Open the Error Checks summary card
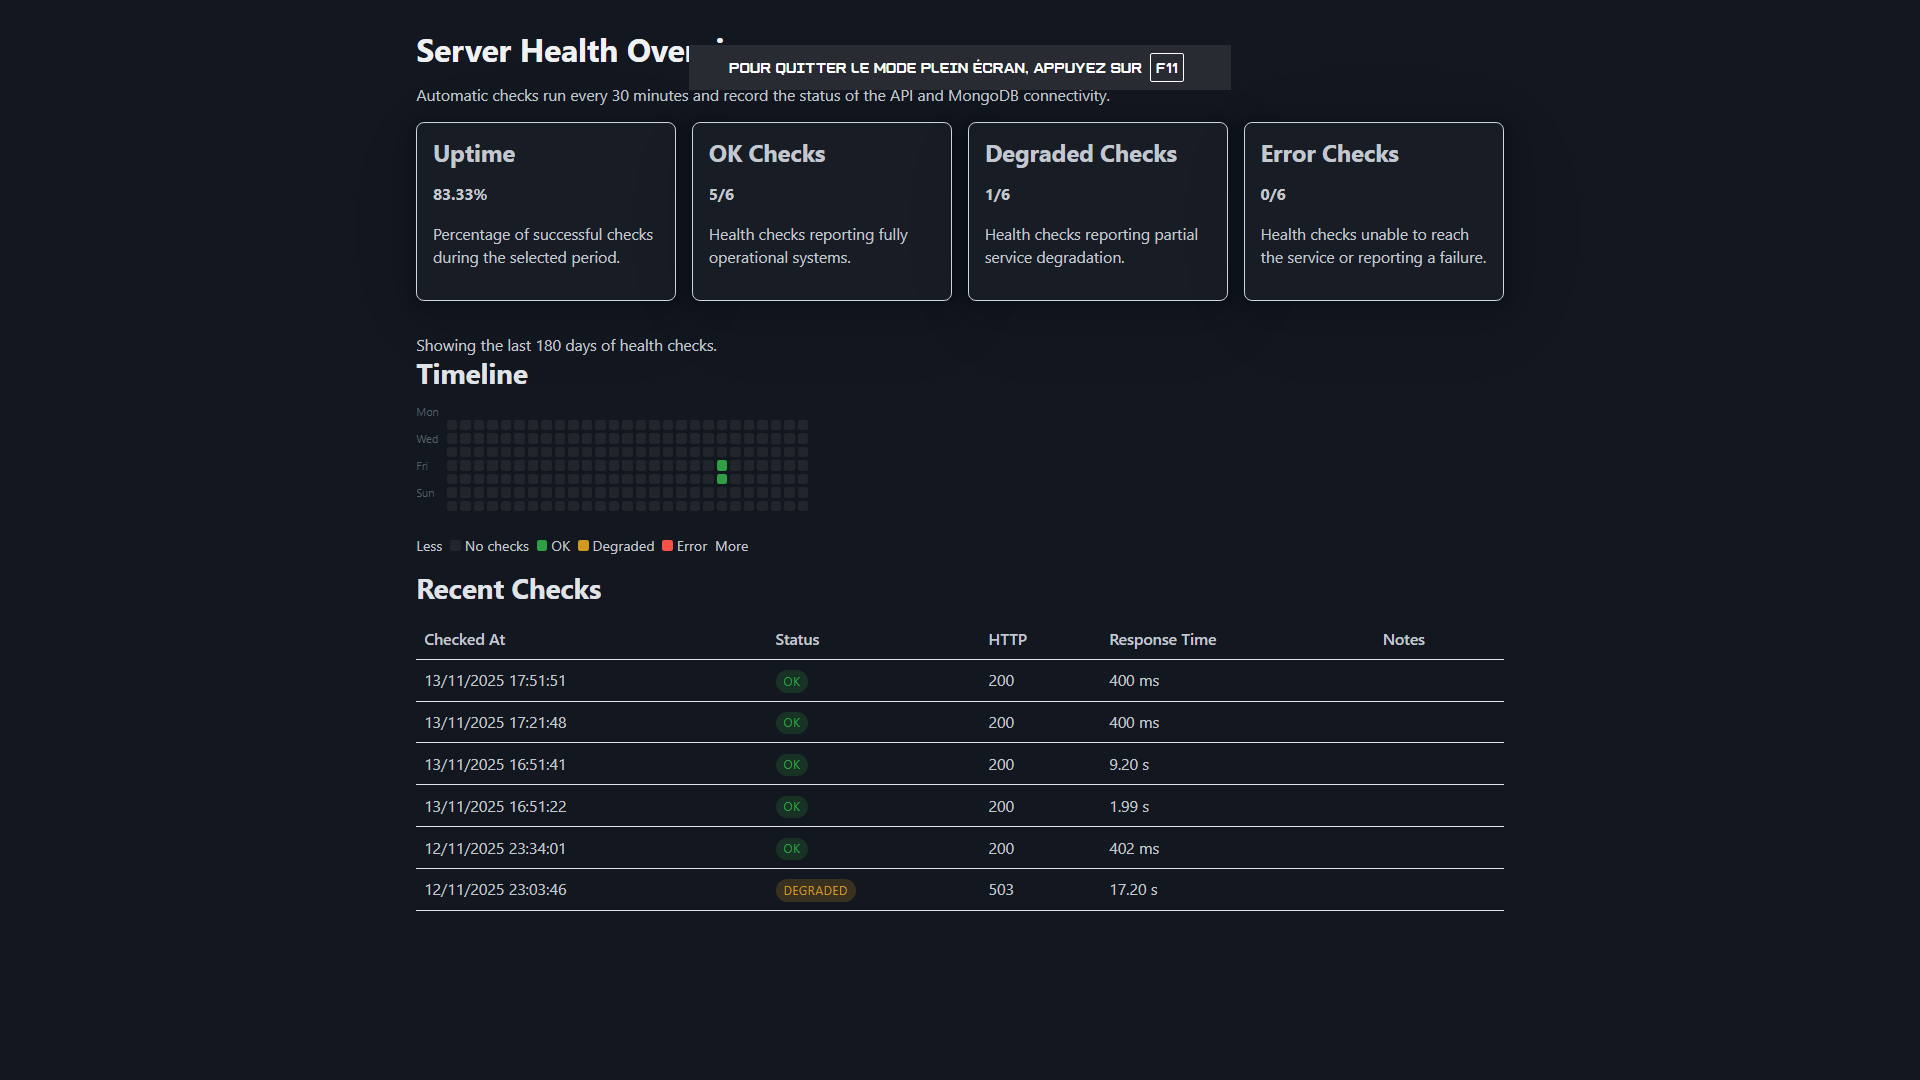 [x=1373, y=211]
